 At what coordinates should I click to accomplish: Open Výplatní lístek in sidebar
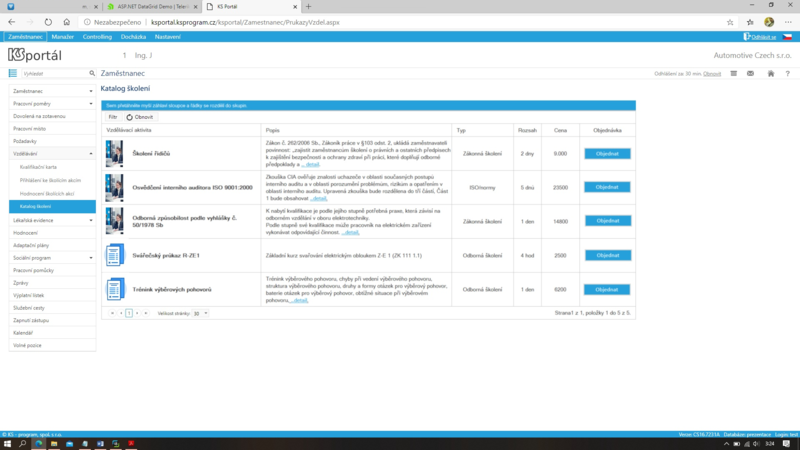(x=29, y=295)
